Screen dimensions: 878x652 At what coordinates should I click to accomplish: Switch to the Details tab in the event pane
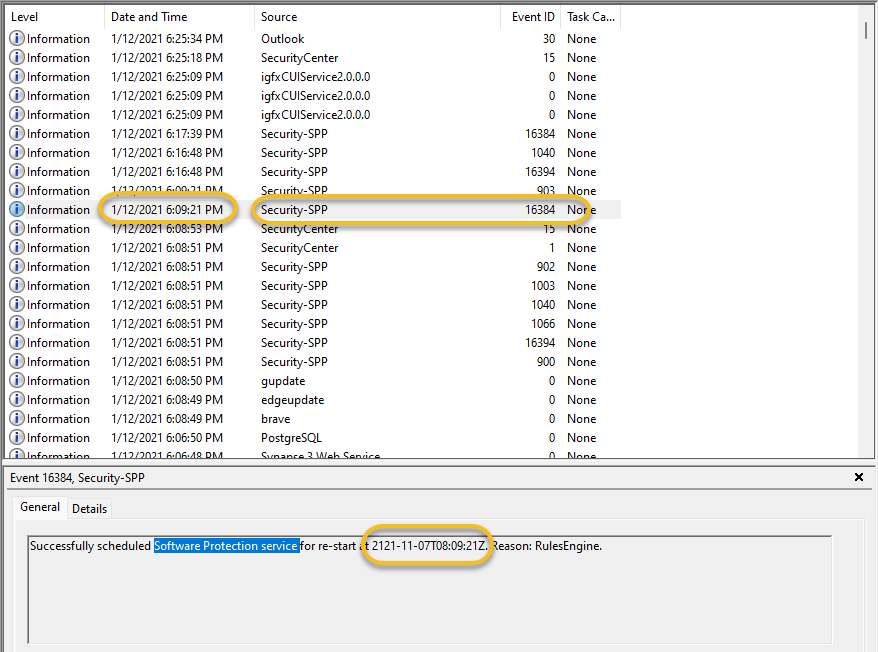(89, 508)
